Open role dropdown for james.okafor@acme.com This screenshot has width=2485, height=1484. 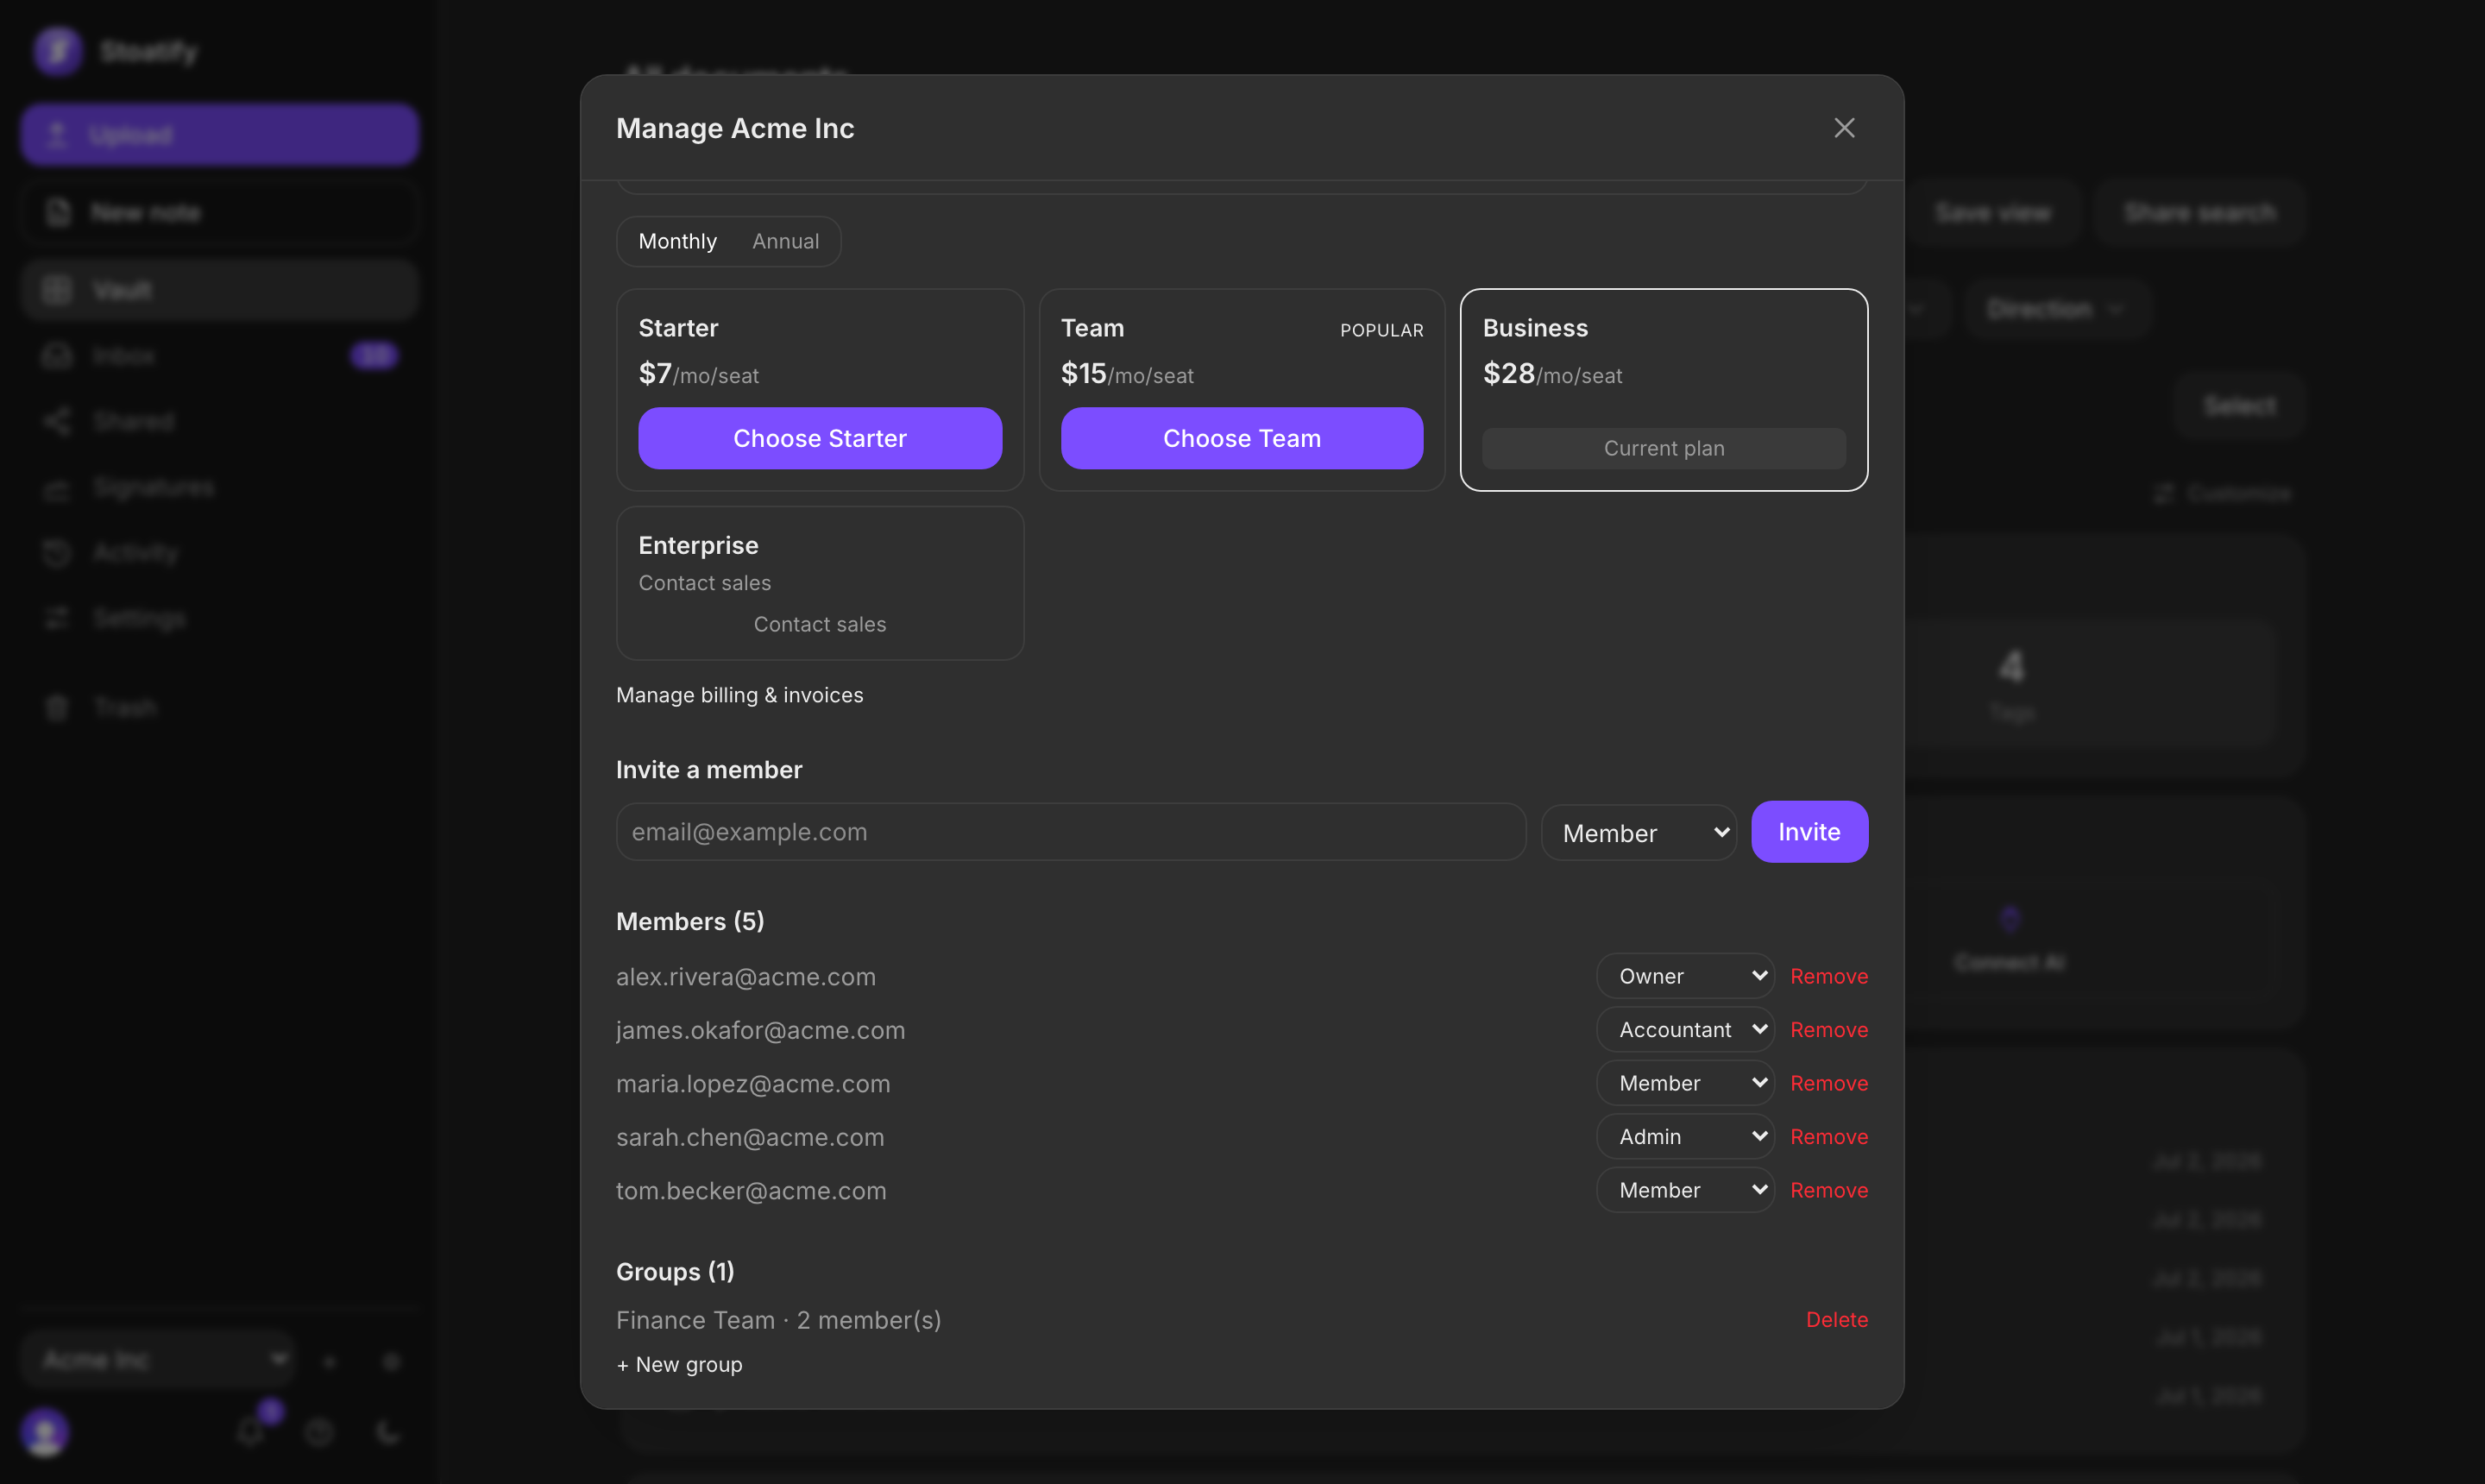(x=1685, y=1029)
